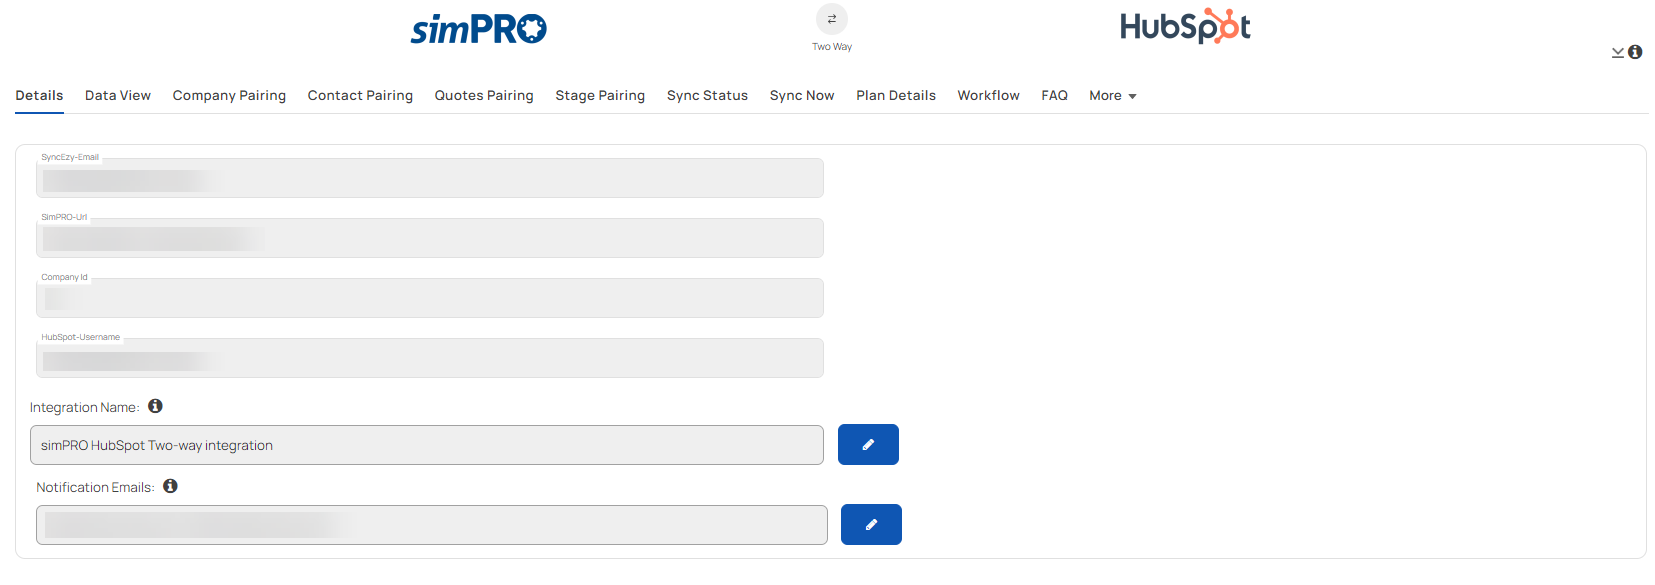The width and height of the screenshot is (1655, 585).
Task: Click the simPRO logo
Action: (x=478, y=29)
